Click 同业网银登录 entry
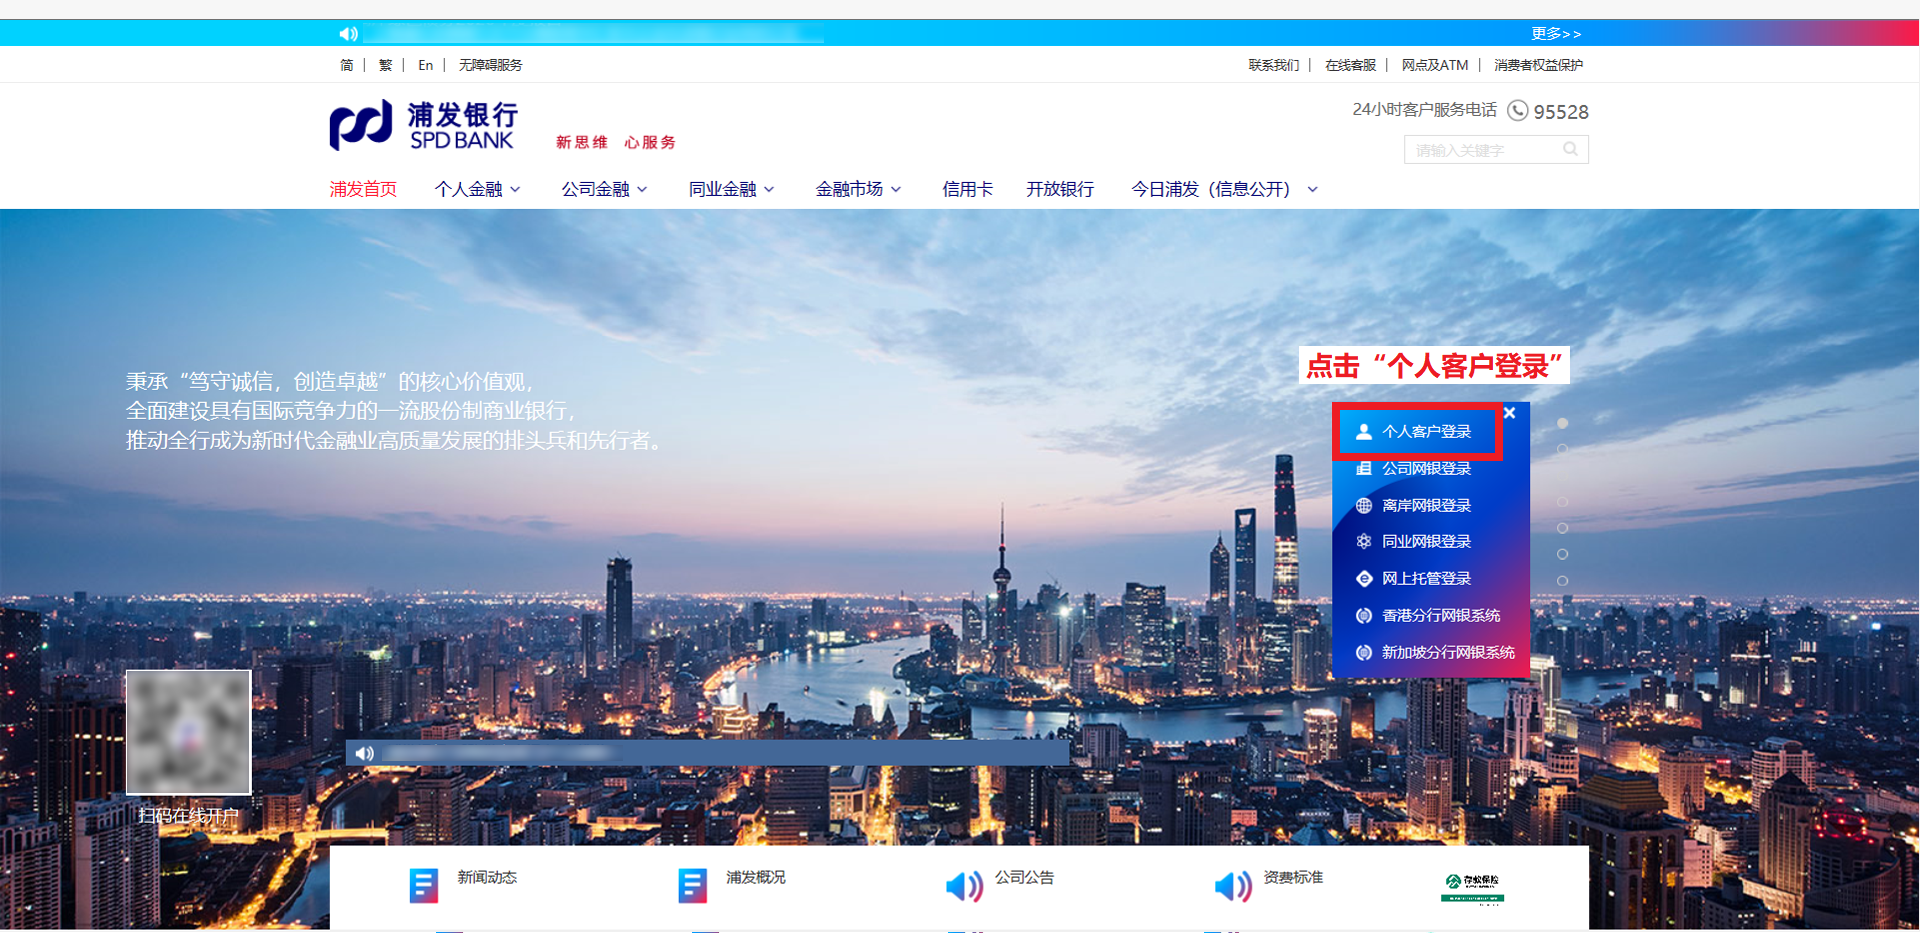The image size is (1920, 933). click(1426, 542)
